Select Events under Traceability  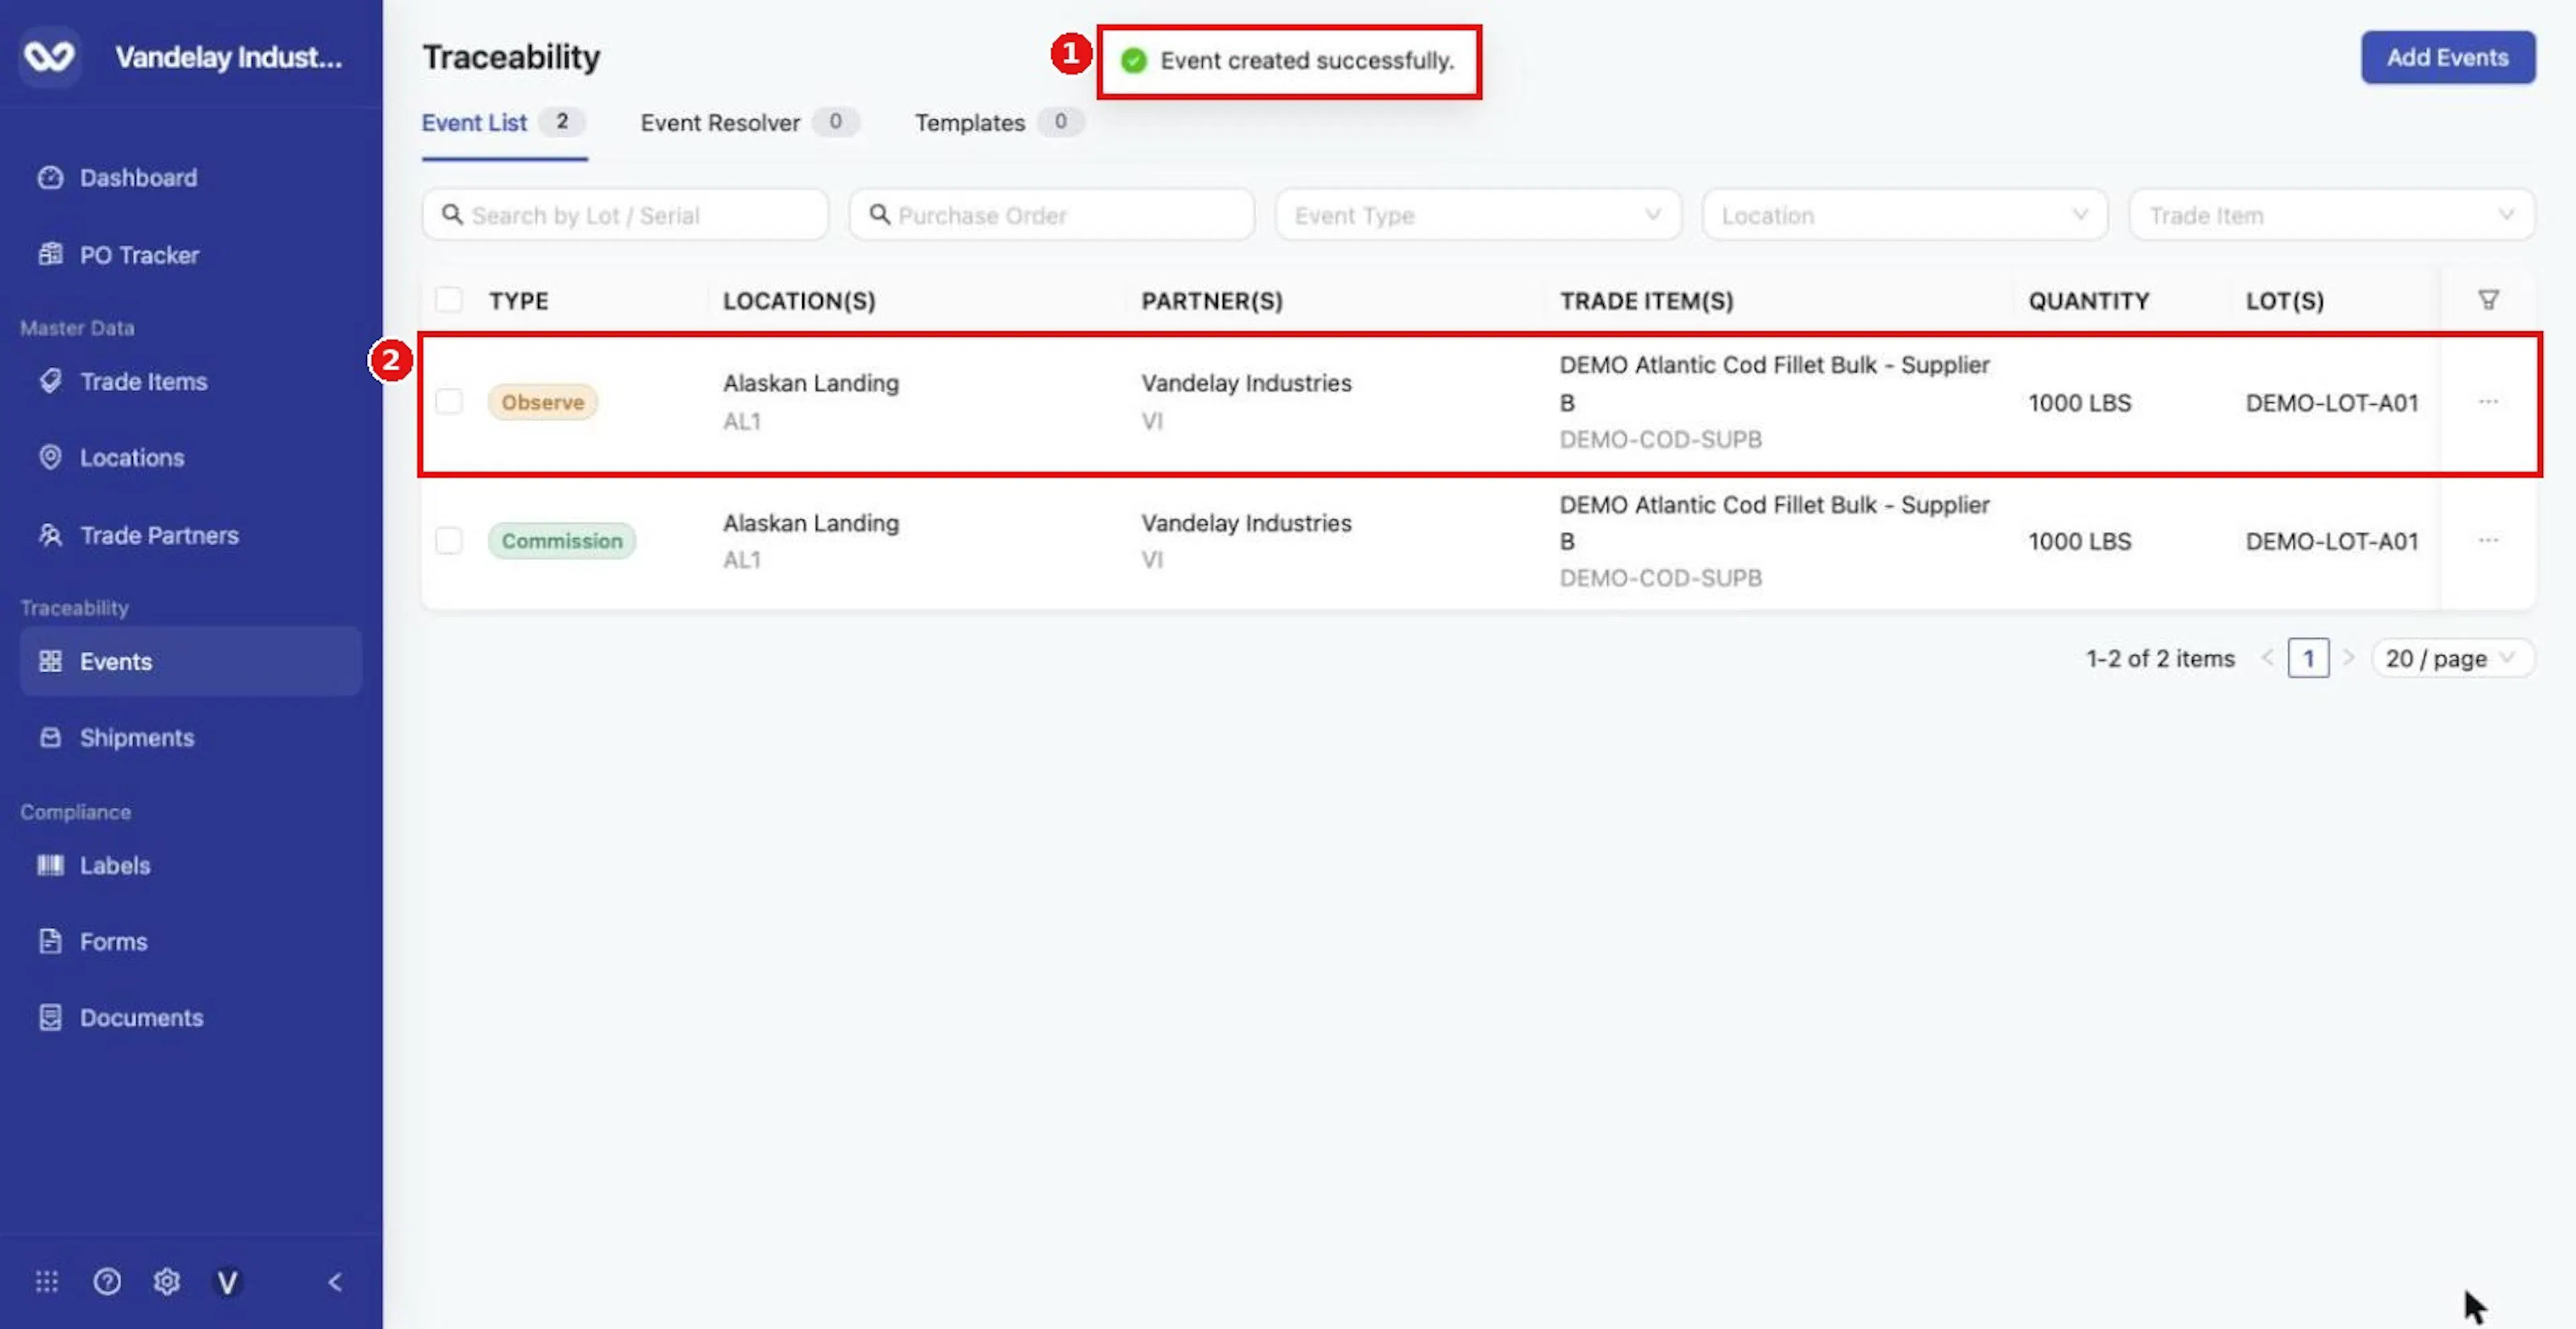[x=190, y=661]
